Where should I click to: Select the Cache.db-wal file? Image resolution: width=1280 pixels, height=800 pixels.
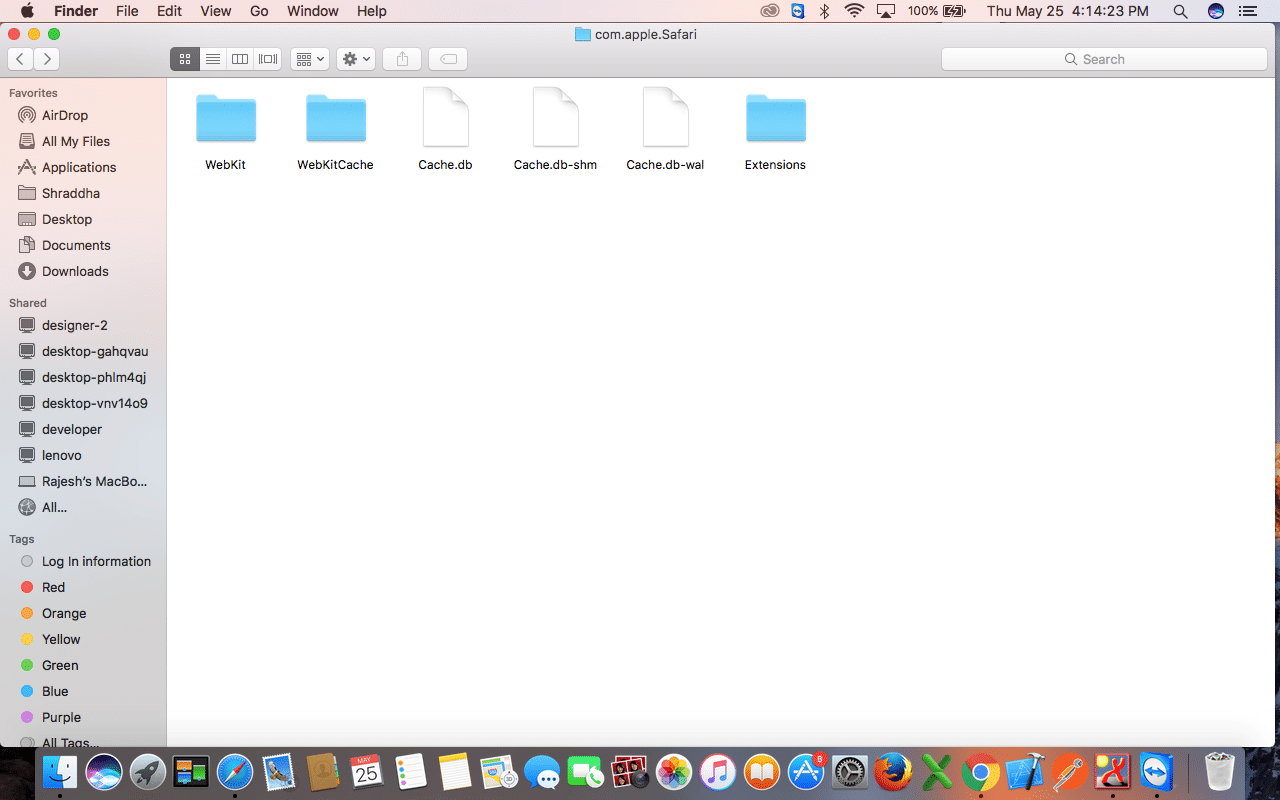tap(665, 130)
